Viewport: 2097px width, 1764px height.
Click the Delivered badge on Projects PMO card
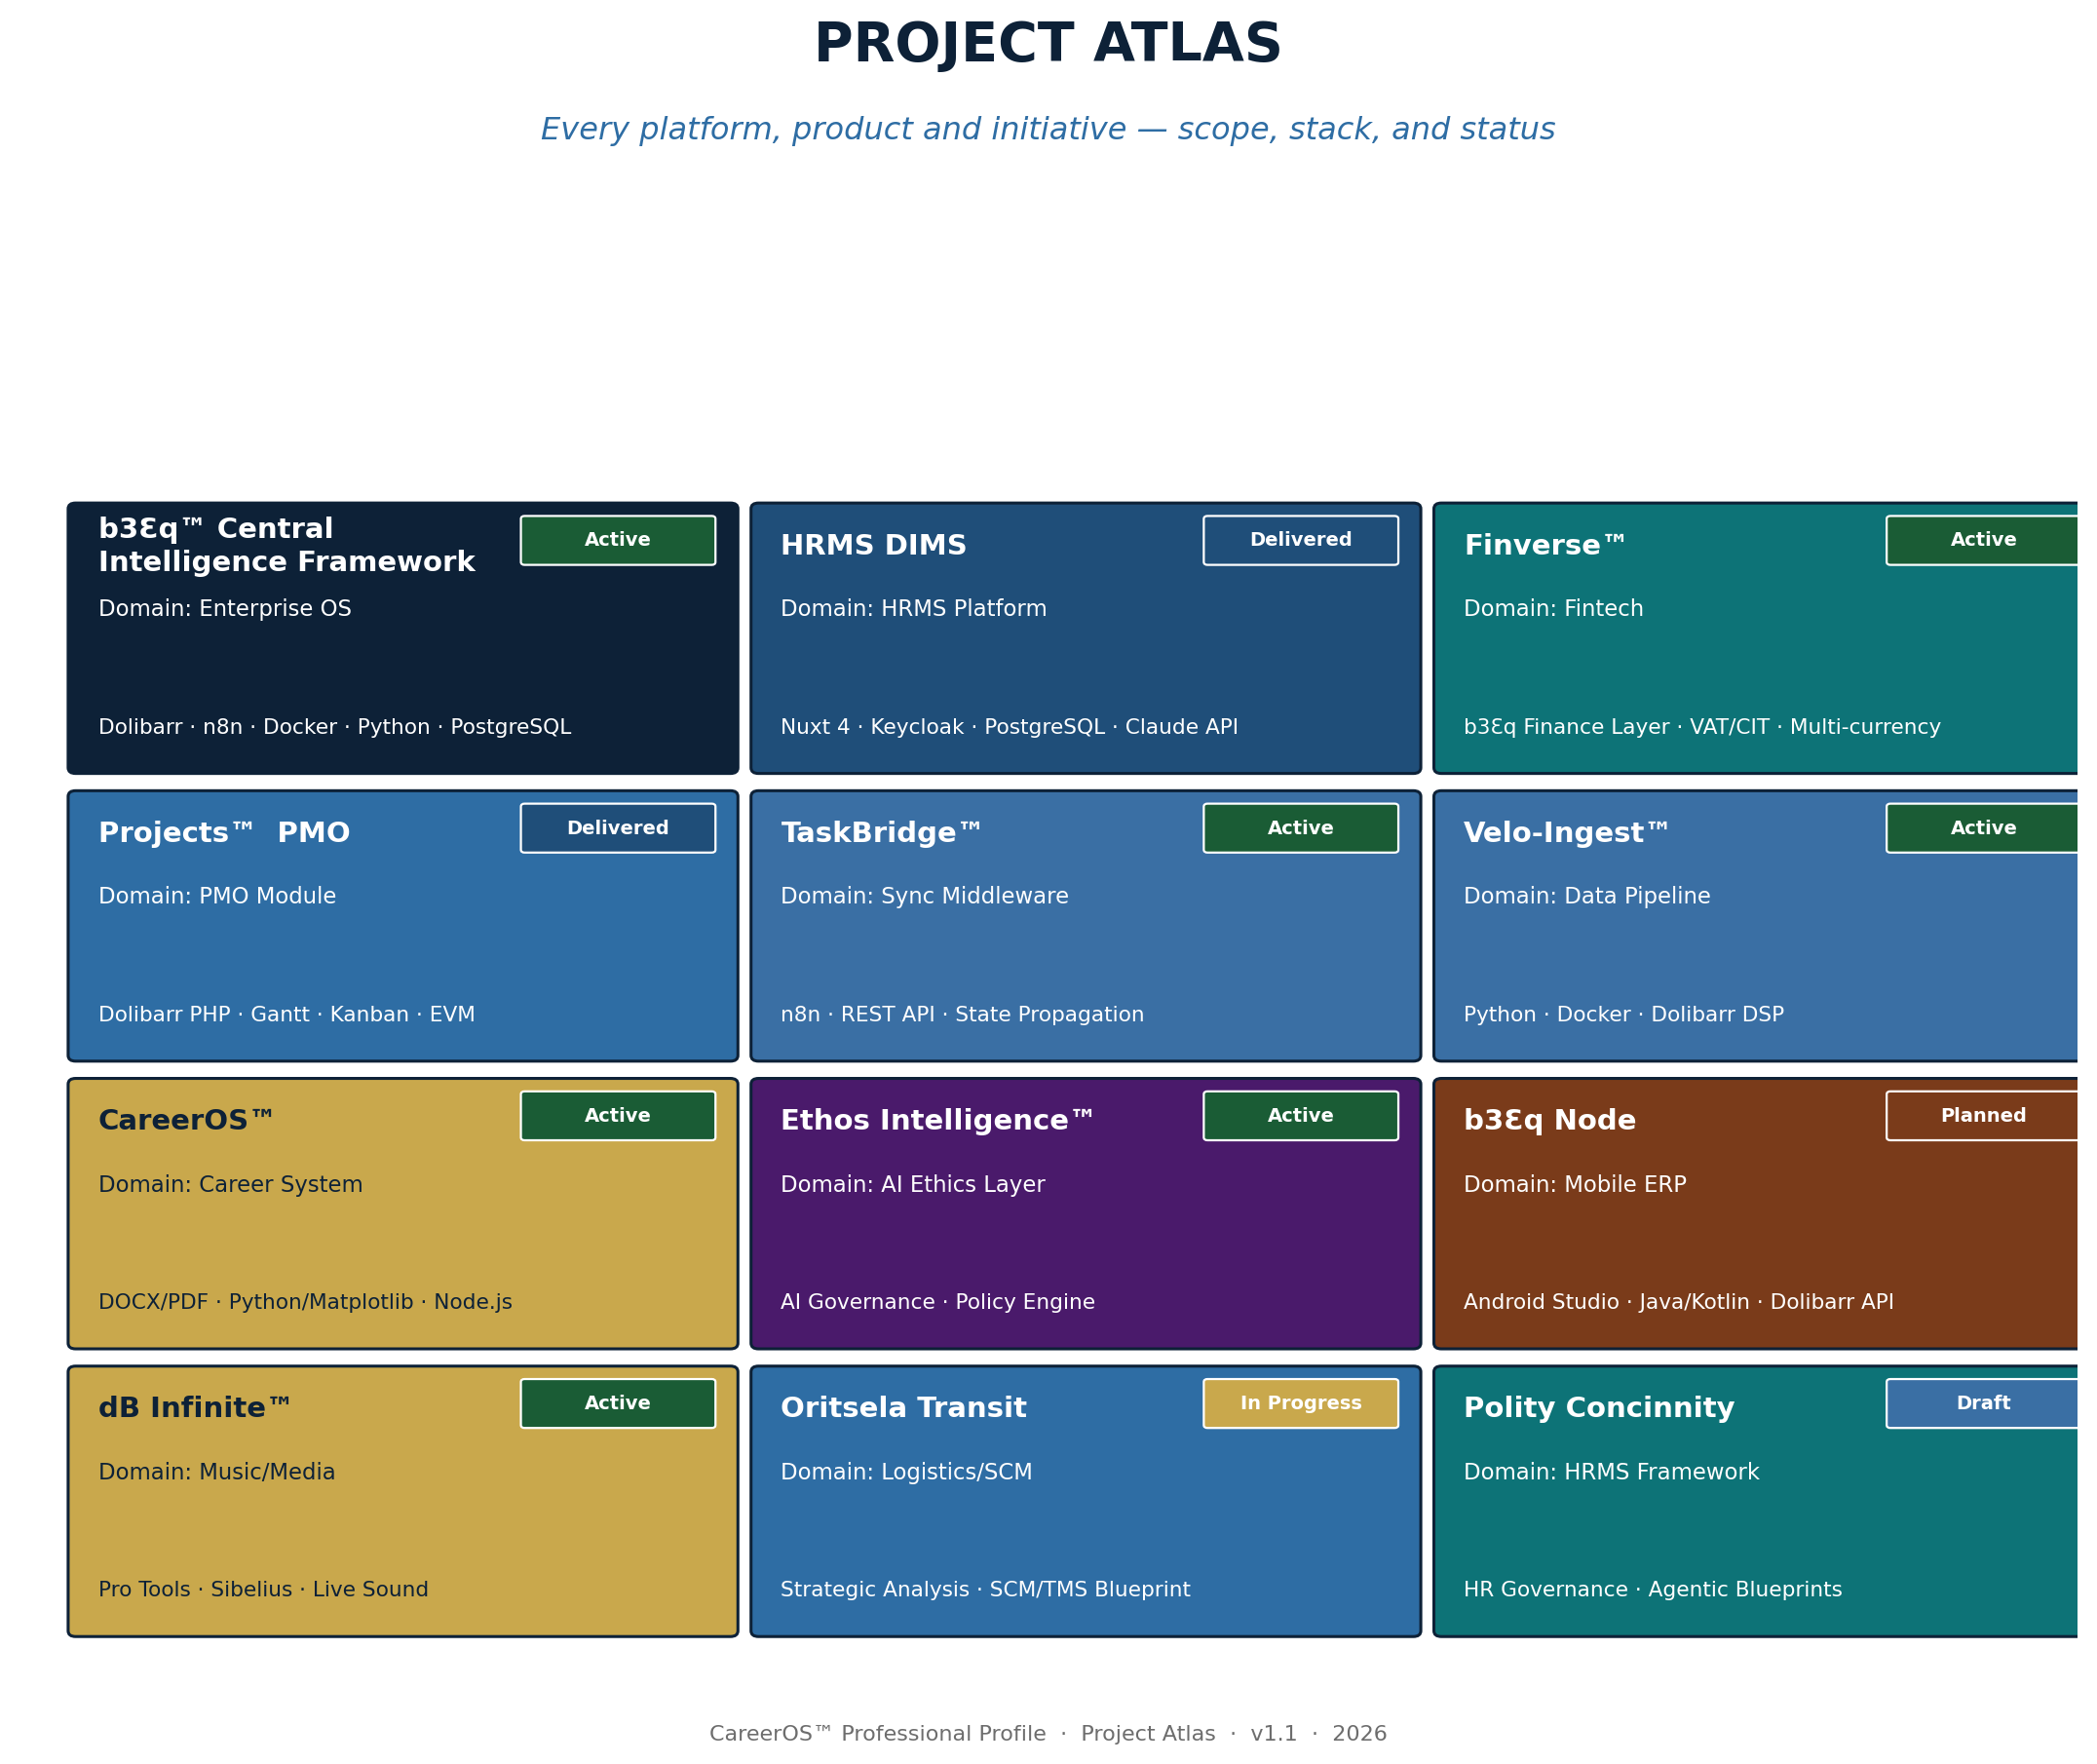617,828
